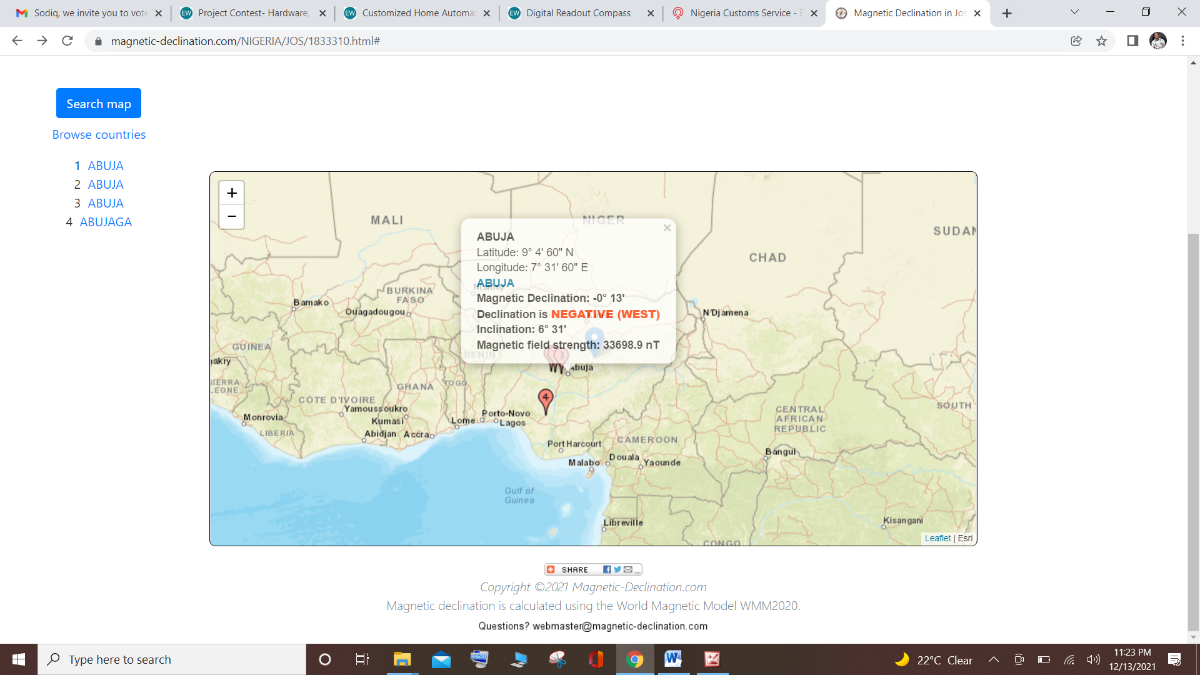Viewport: 1200px width, 675px height.
Task: Select the second ABUJA result link
Action: point(106,185)
